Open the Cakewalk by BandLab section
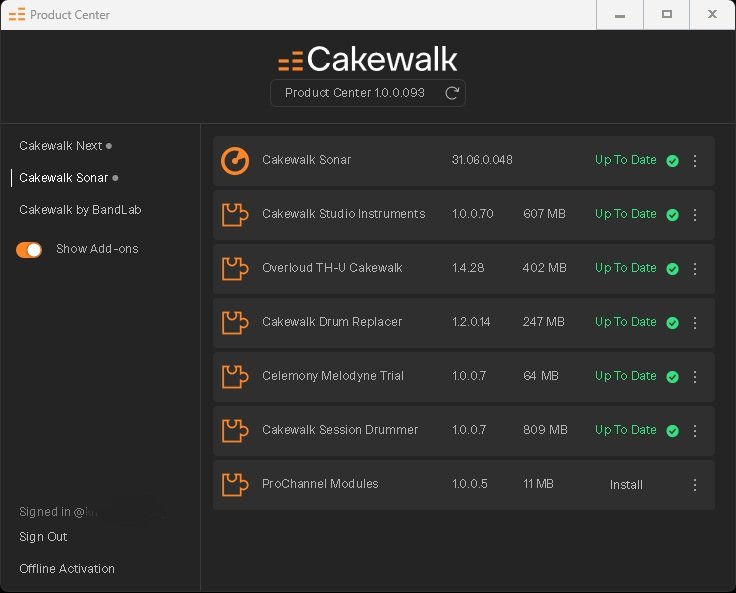 pos(80,209)
